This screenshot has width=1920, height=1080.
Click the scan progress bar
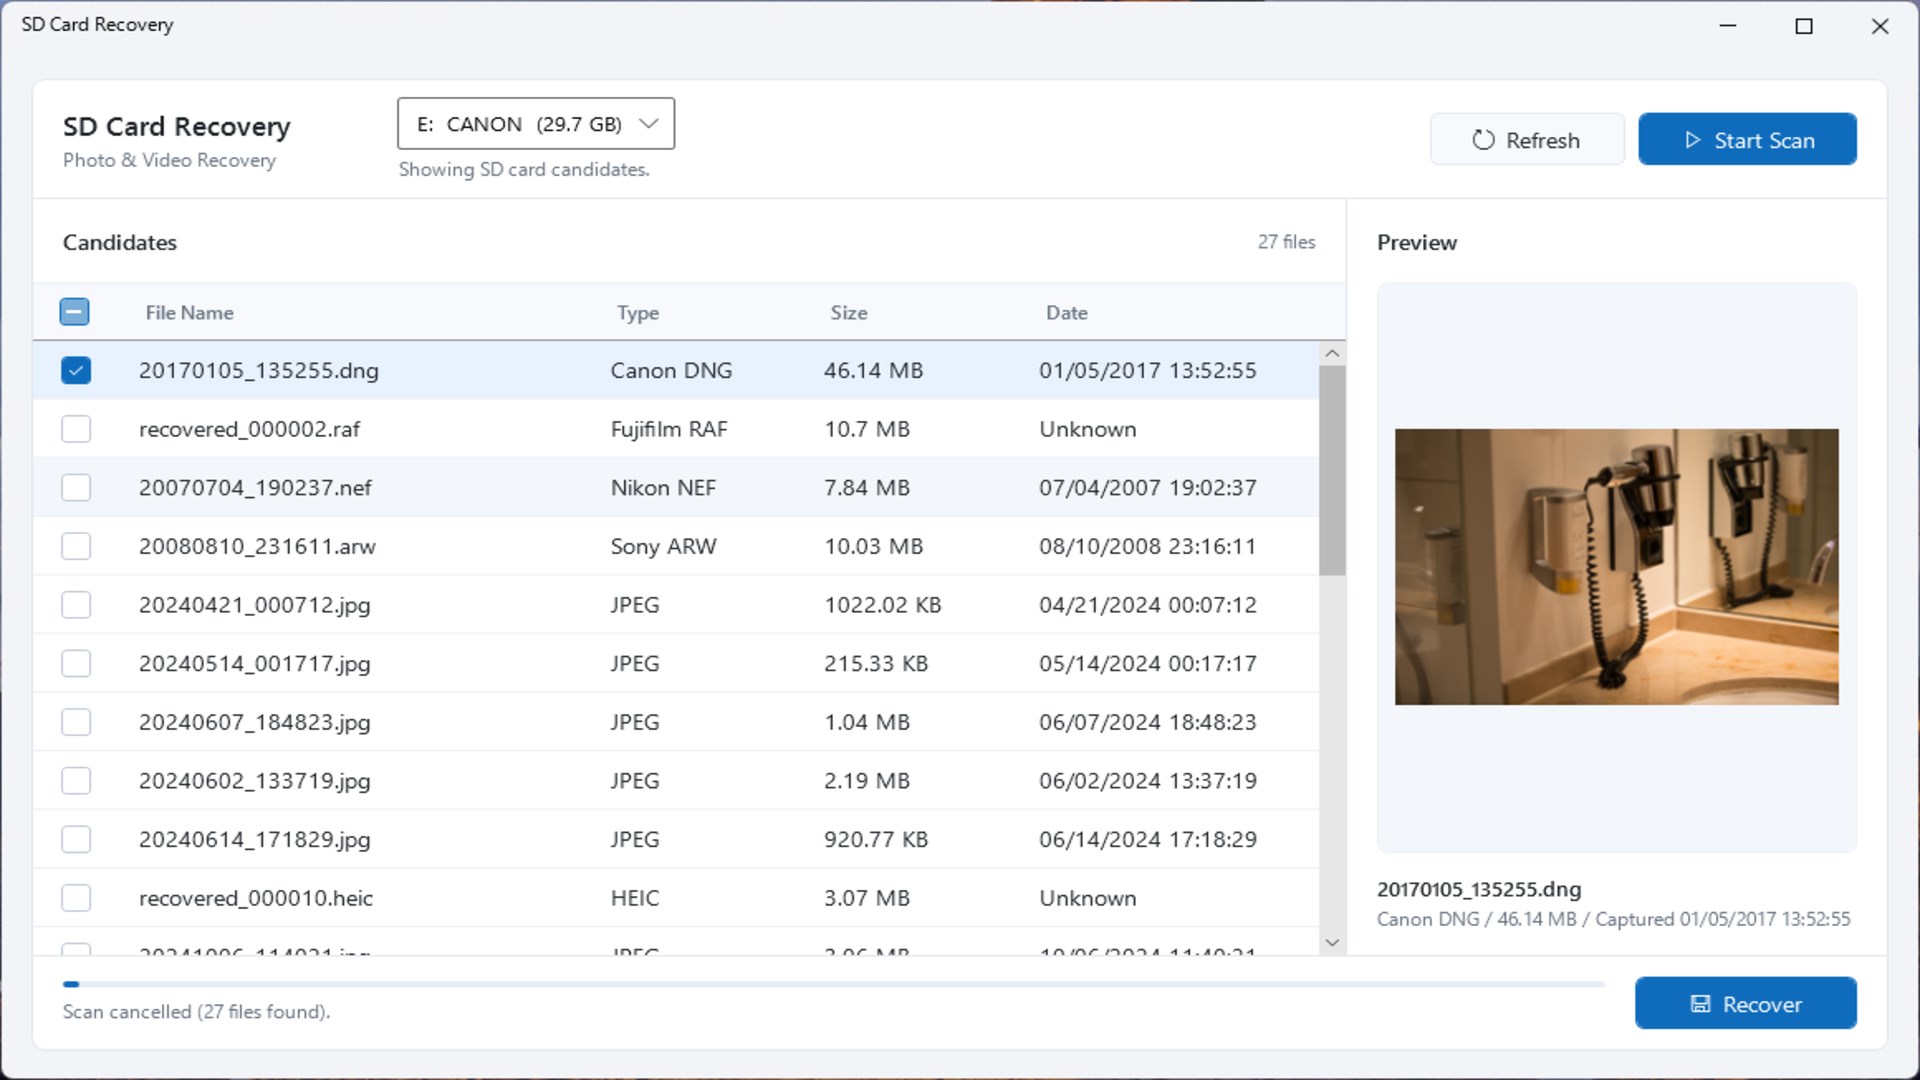[834, 984]
